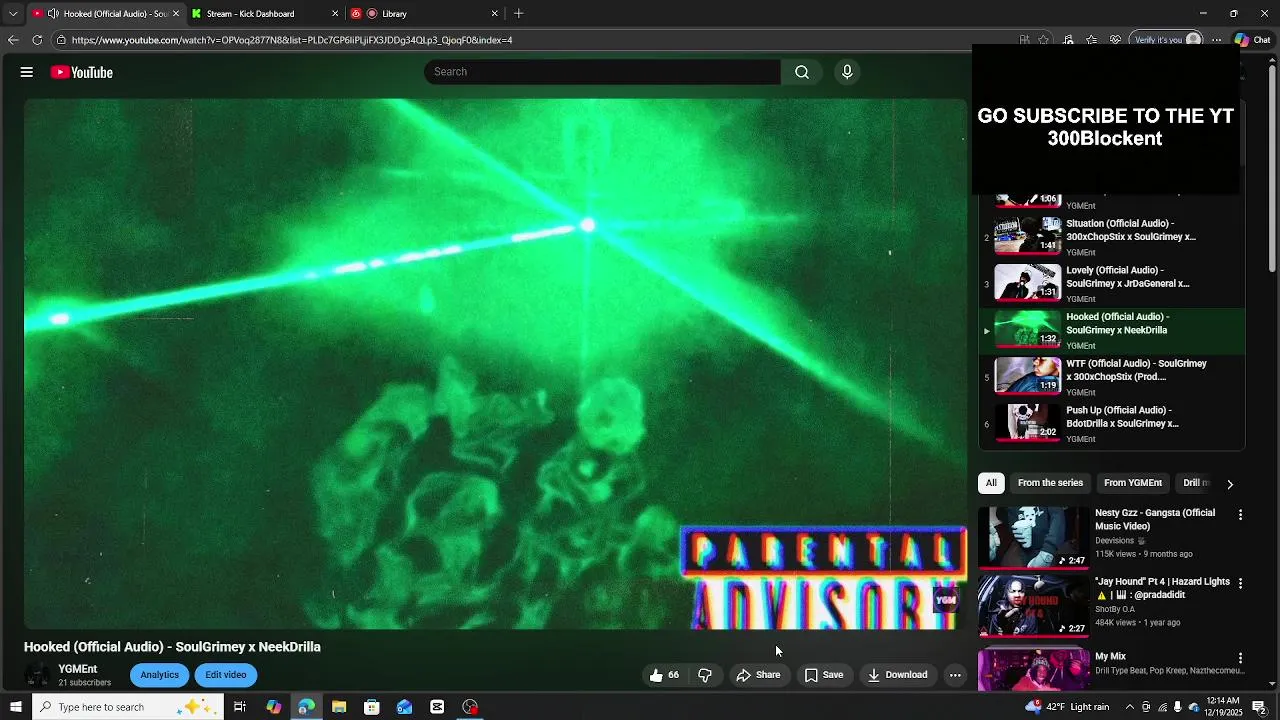Open the My Mix recommendation

click(1110, 657)
